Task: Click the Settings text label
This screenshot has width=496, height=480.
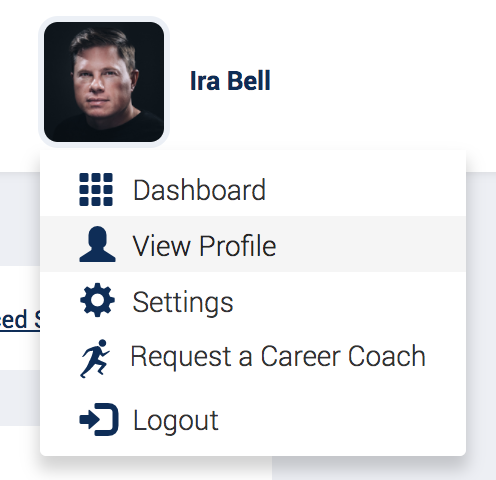Action: 183,302
